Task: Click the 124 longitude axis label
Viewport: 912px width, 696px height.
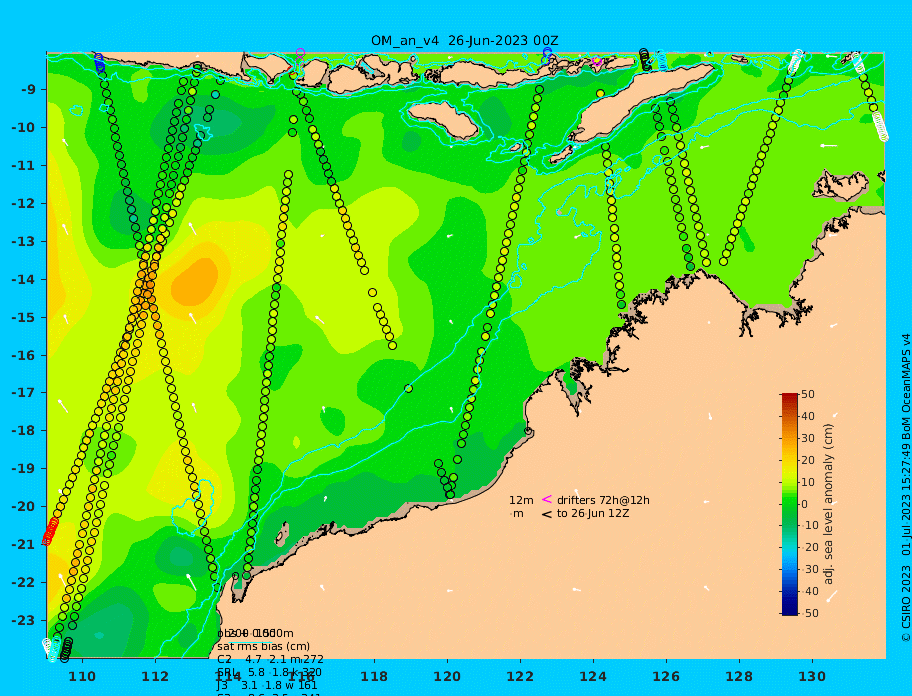Action: click(593, 676)
